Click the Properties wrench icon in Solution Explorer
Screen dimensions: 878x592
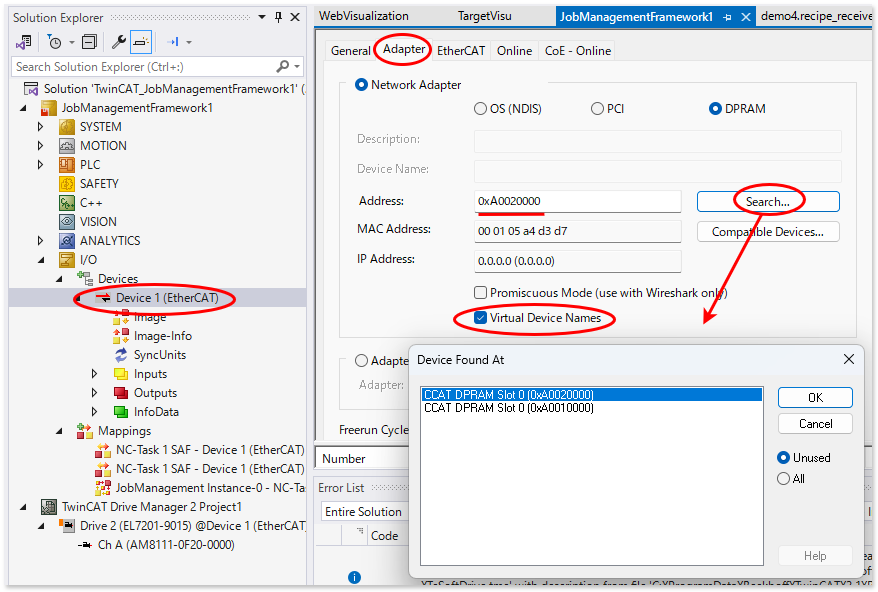click(x=118, y=42)
